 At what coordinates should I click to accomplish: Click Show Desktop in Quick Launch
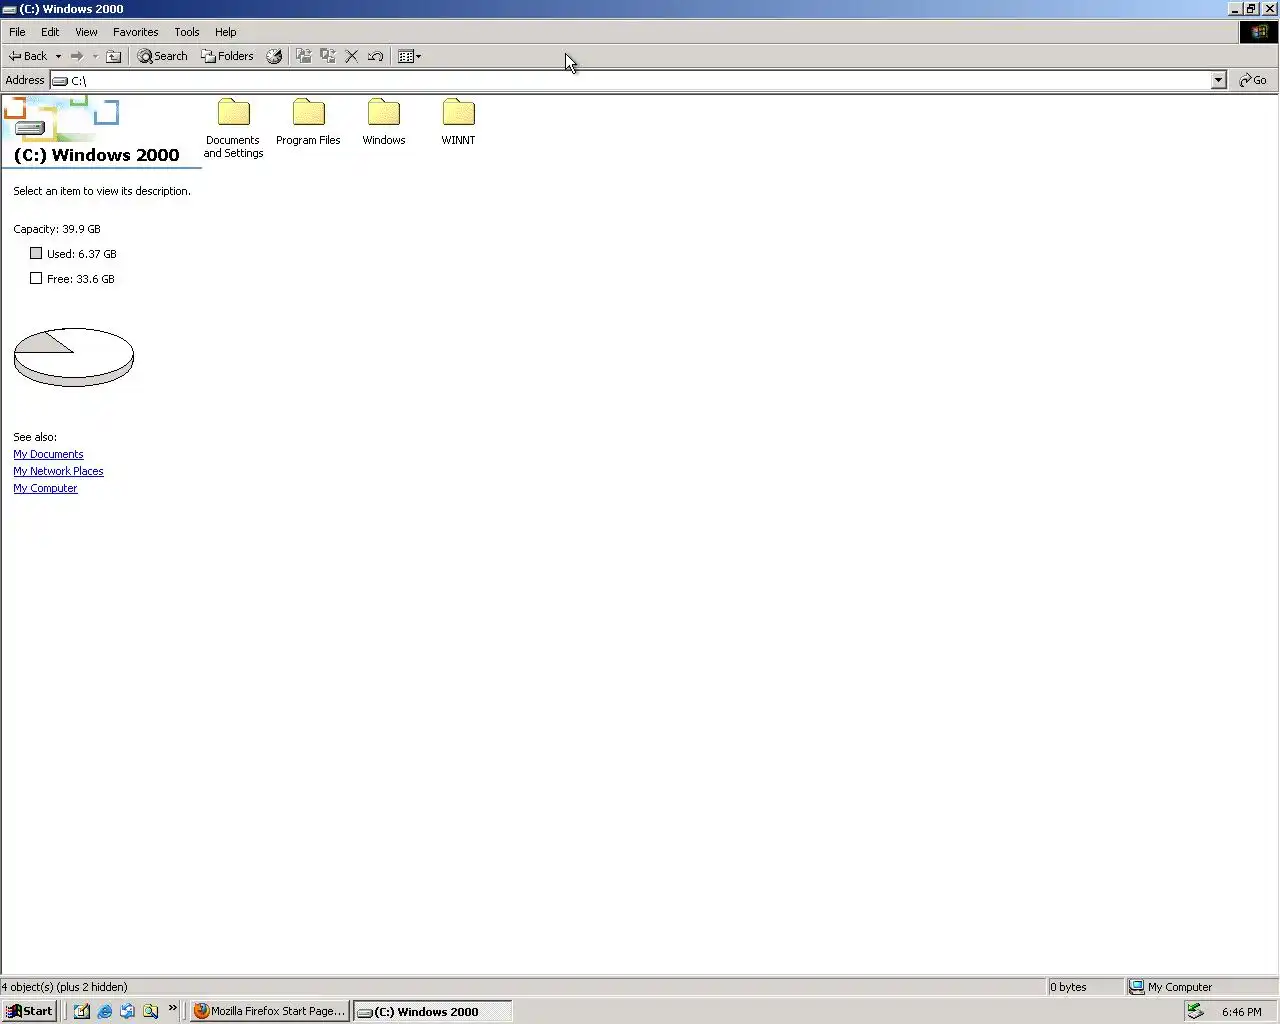81,1011
